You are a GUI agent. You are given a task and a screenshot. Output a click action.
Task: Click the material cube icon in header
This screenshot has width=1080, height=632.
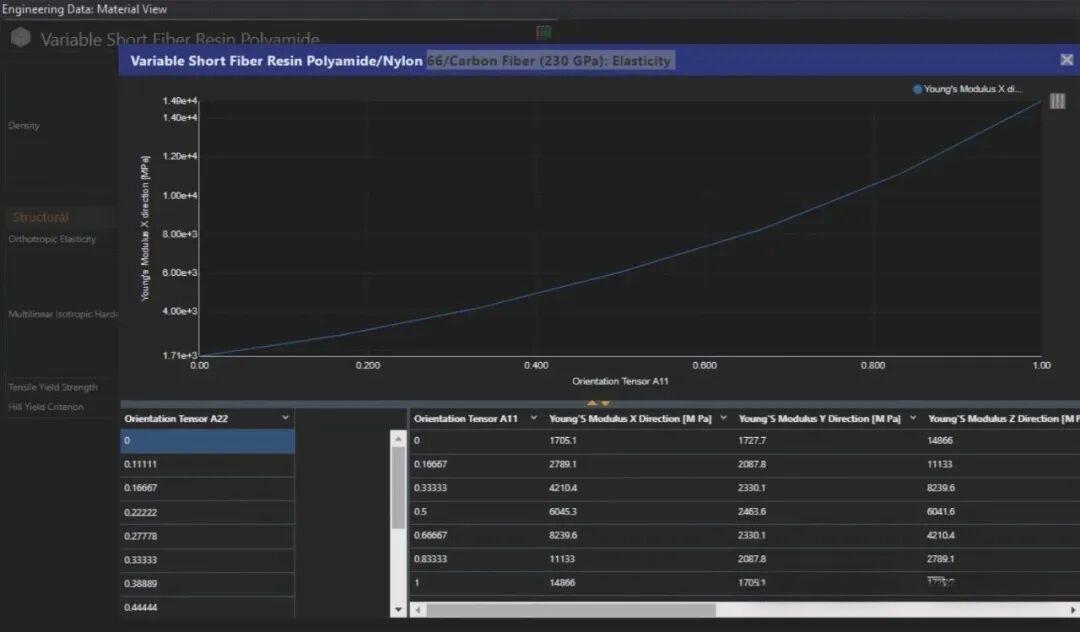coord(20,39)
